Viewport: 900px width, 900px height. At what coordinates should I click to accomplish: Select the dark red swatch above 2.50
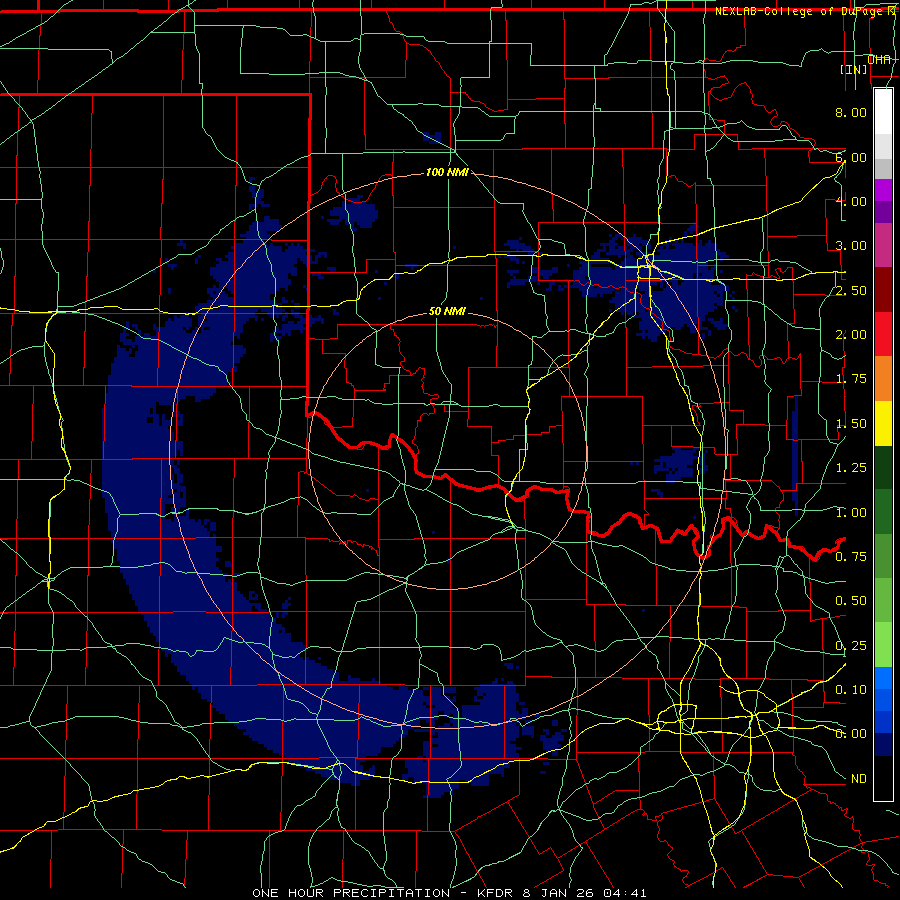tap(883, 290)
